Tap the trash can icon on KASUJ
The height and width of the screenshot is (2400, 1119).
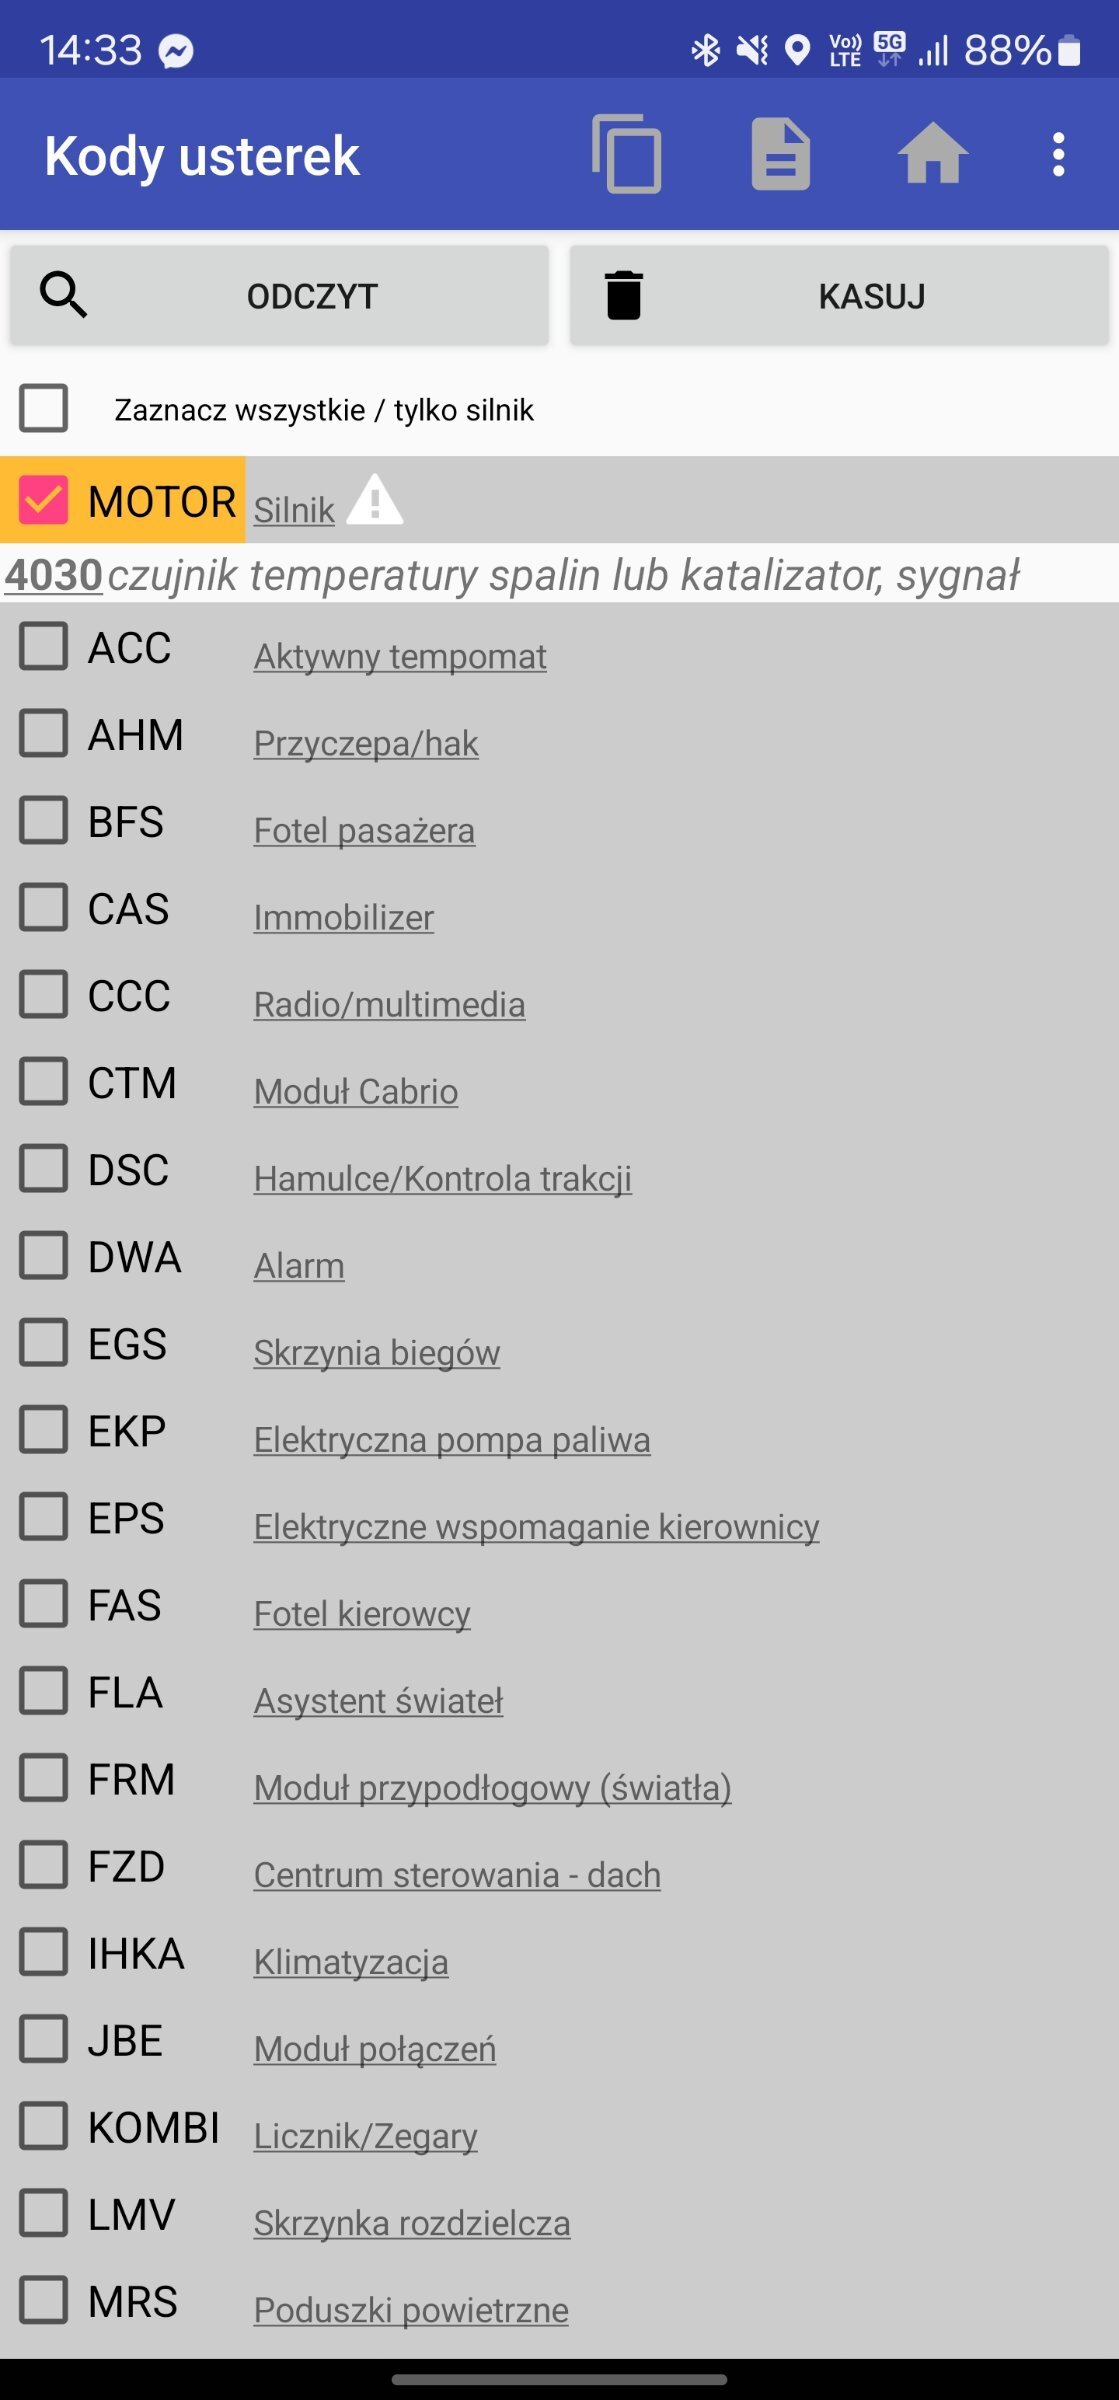(x=623, y=295)
